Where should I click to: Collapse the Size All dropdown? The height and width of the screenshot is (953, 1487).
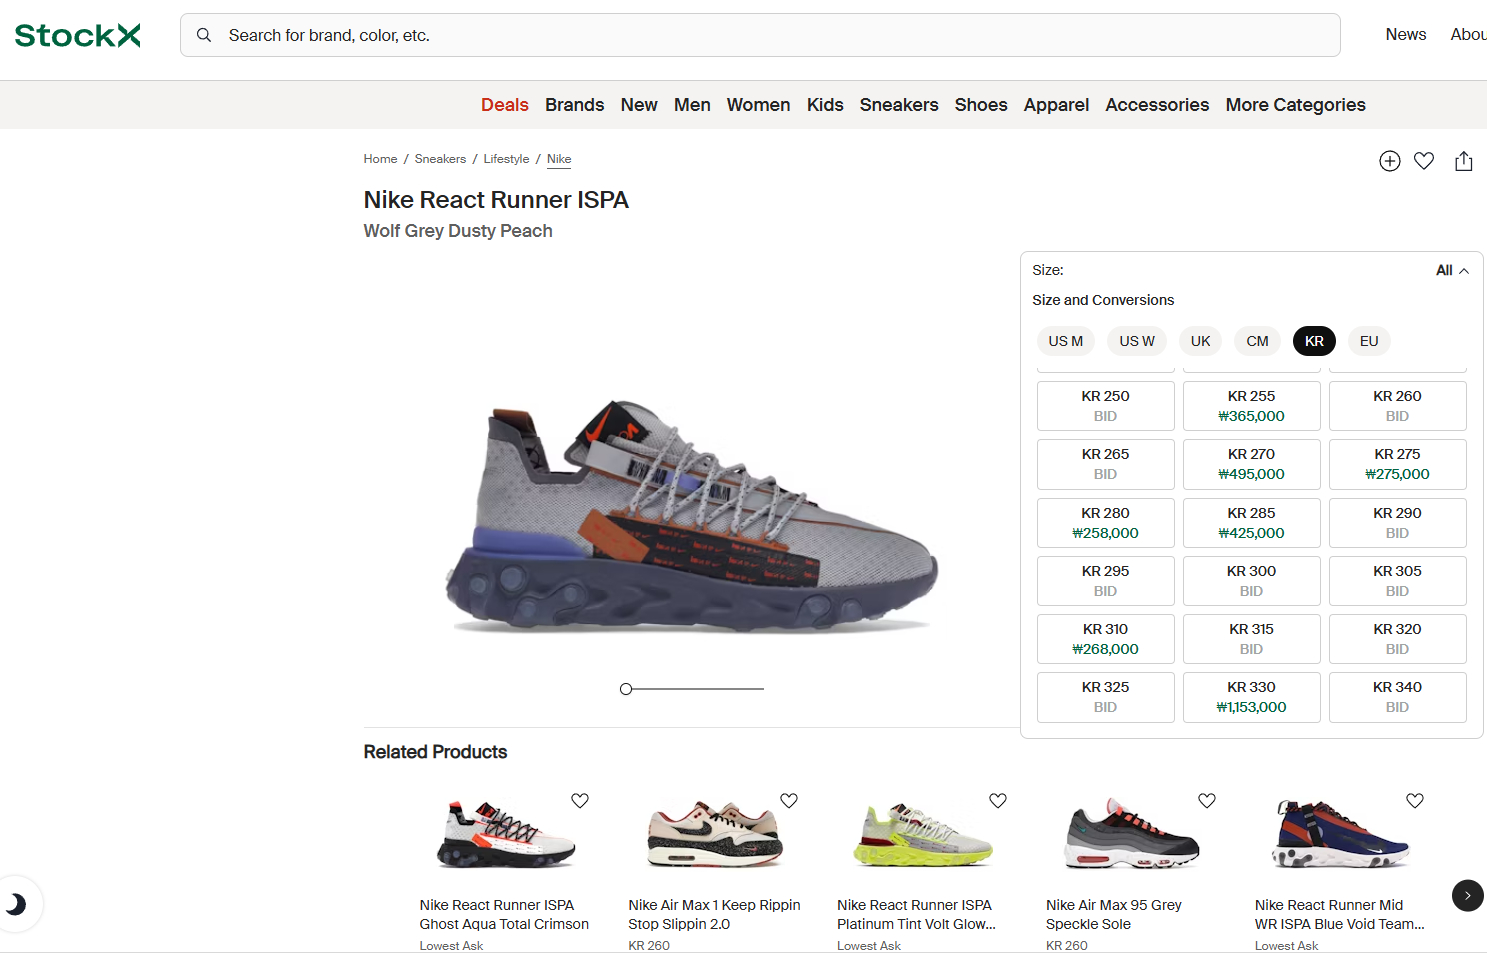pyautogui.click(x=1452, y=271)
